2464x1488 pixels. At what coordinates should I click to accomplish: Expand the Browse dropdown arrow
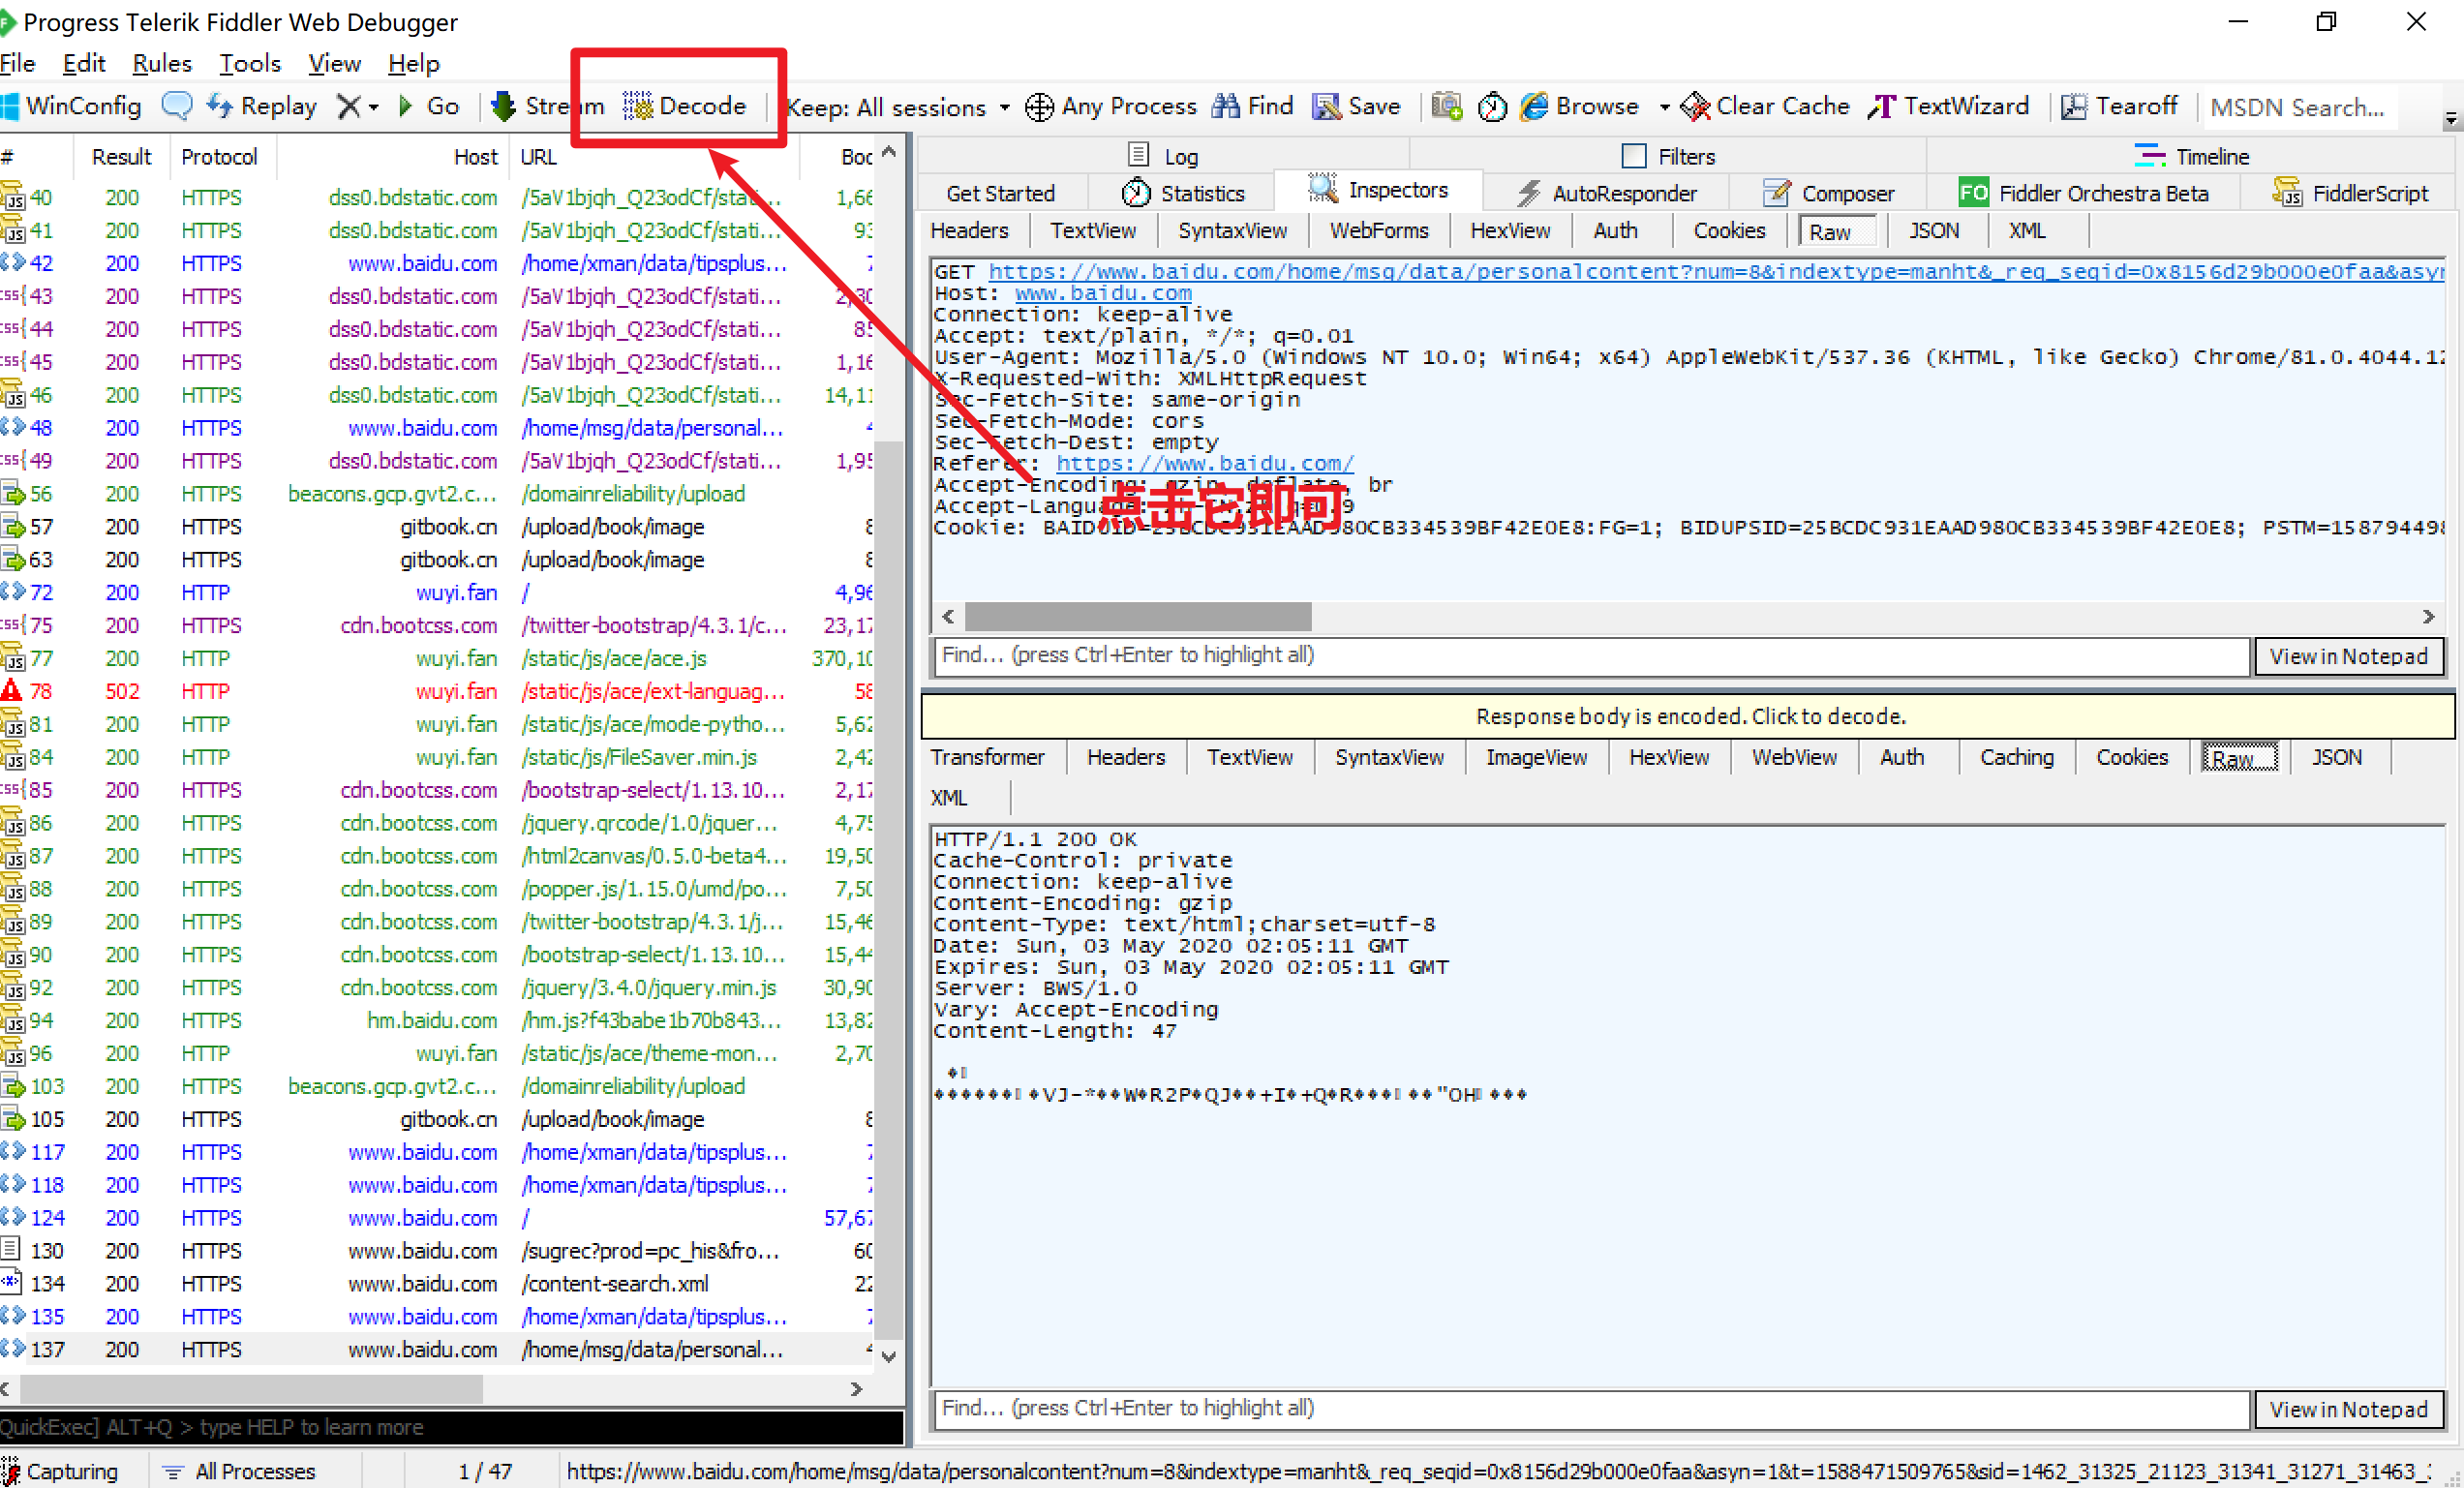pos(1665,107)
